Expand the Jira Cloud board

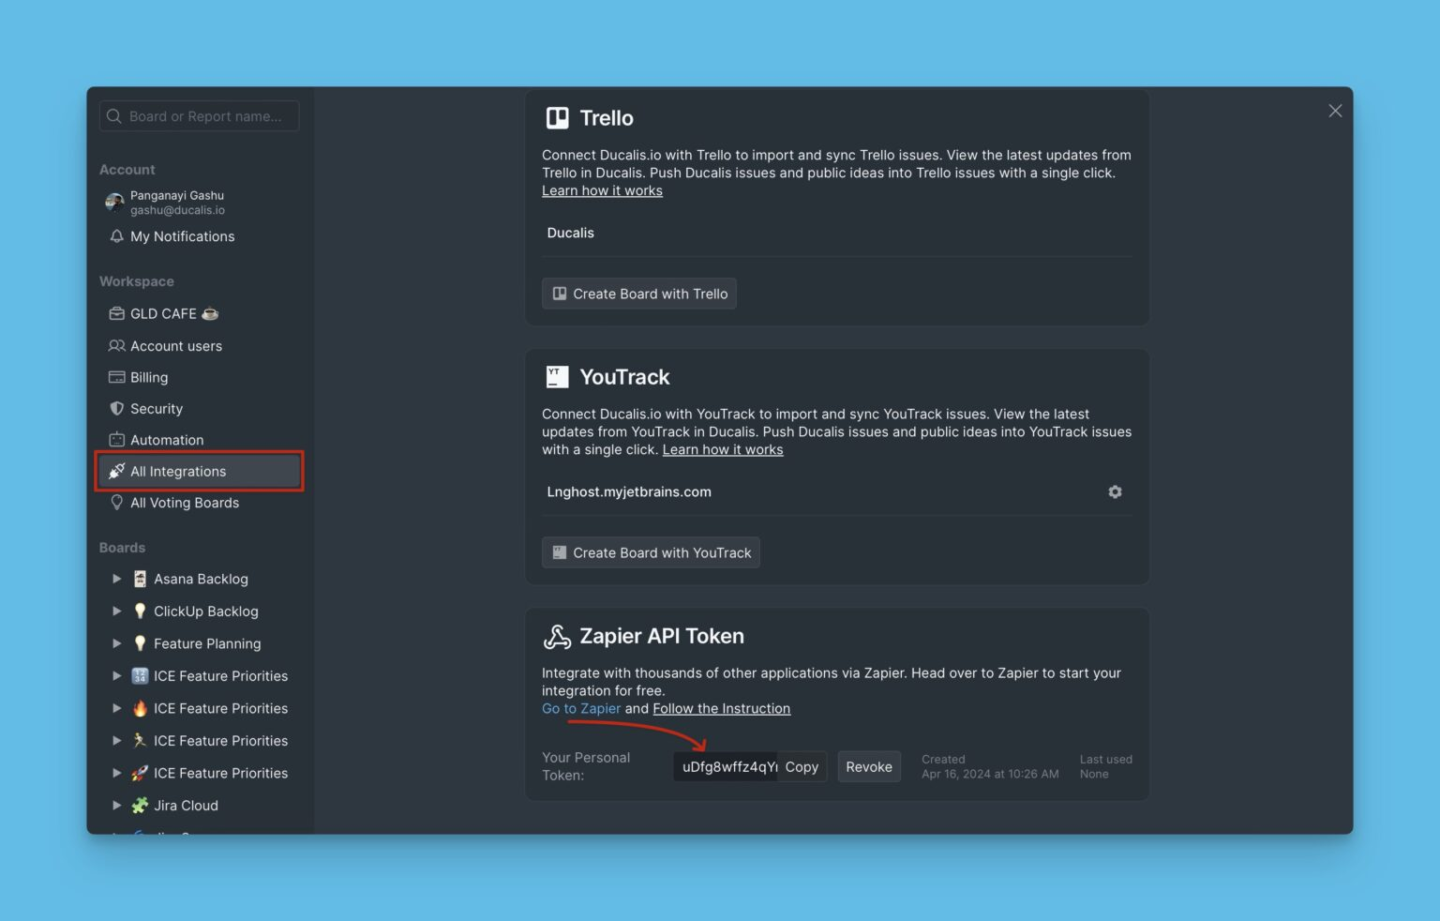coord(117,806)
